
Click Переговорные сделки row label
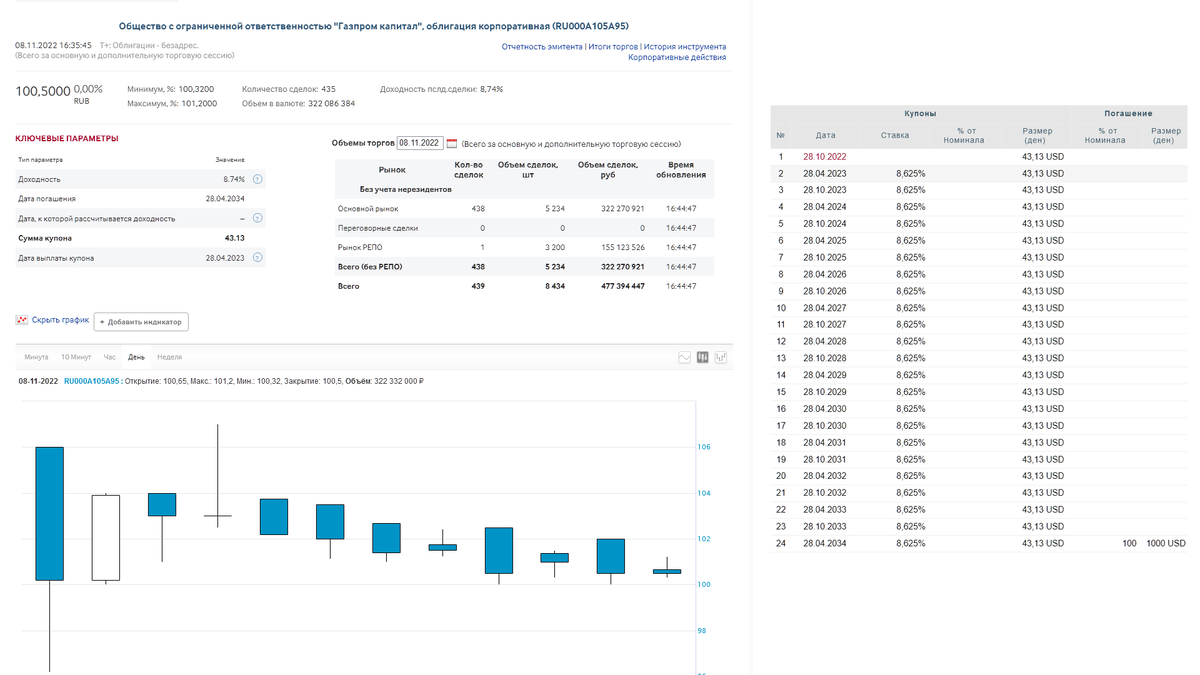(377, 228)
